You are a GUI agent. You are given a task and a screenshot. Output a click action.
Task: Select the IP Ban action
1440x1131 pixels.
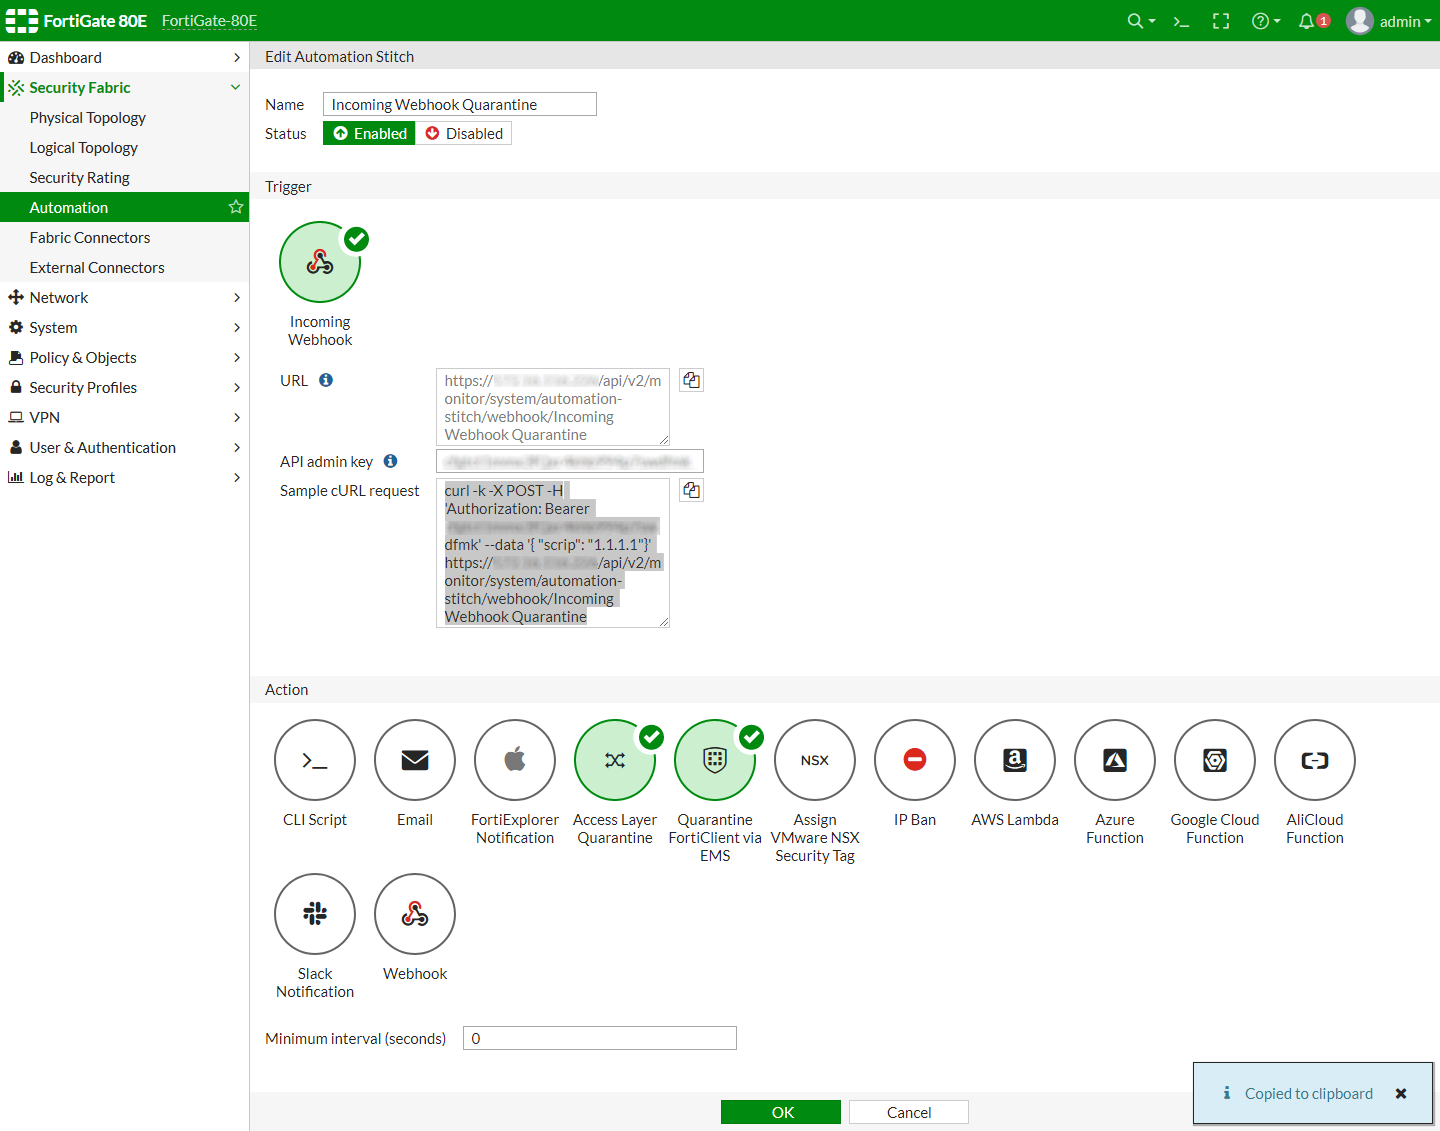coord(915,760)
